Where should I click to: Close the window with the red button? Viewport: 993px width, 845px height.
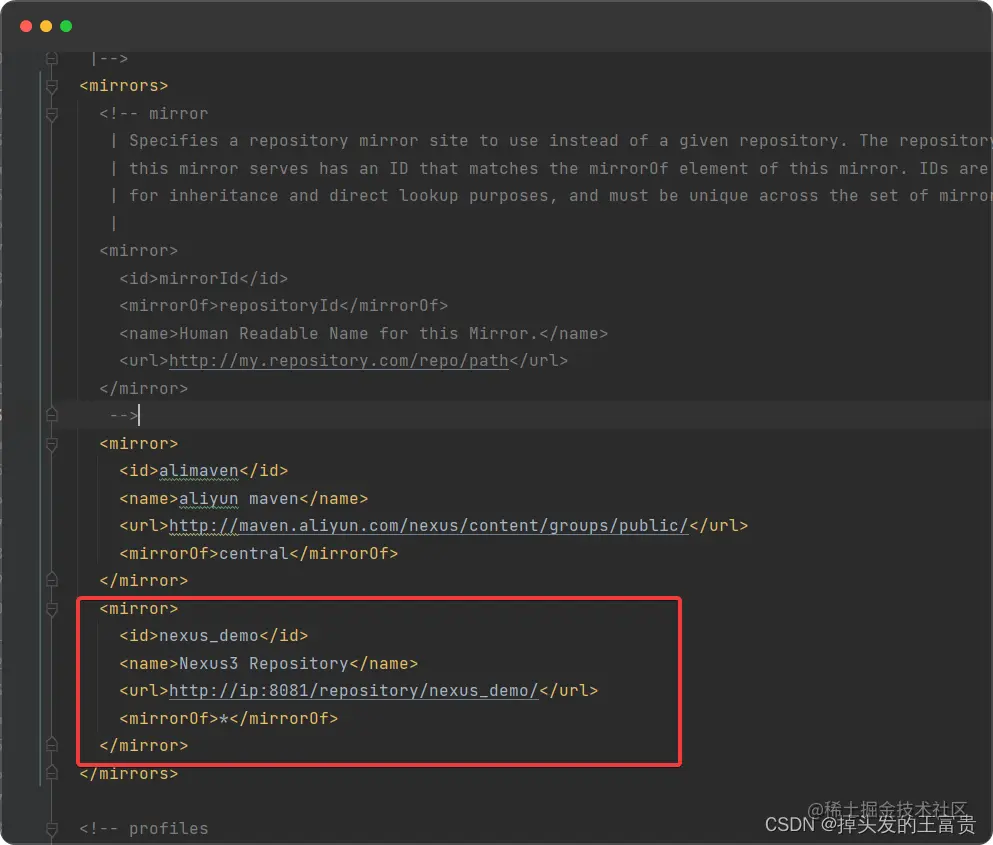(x=26, y=26)
